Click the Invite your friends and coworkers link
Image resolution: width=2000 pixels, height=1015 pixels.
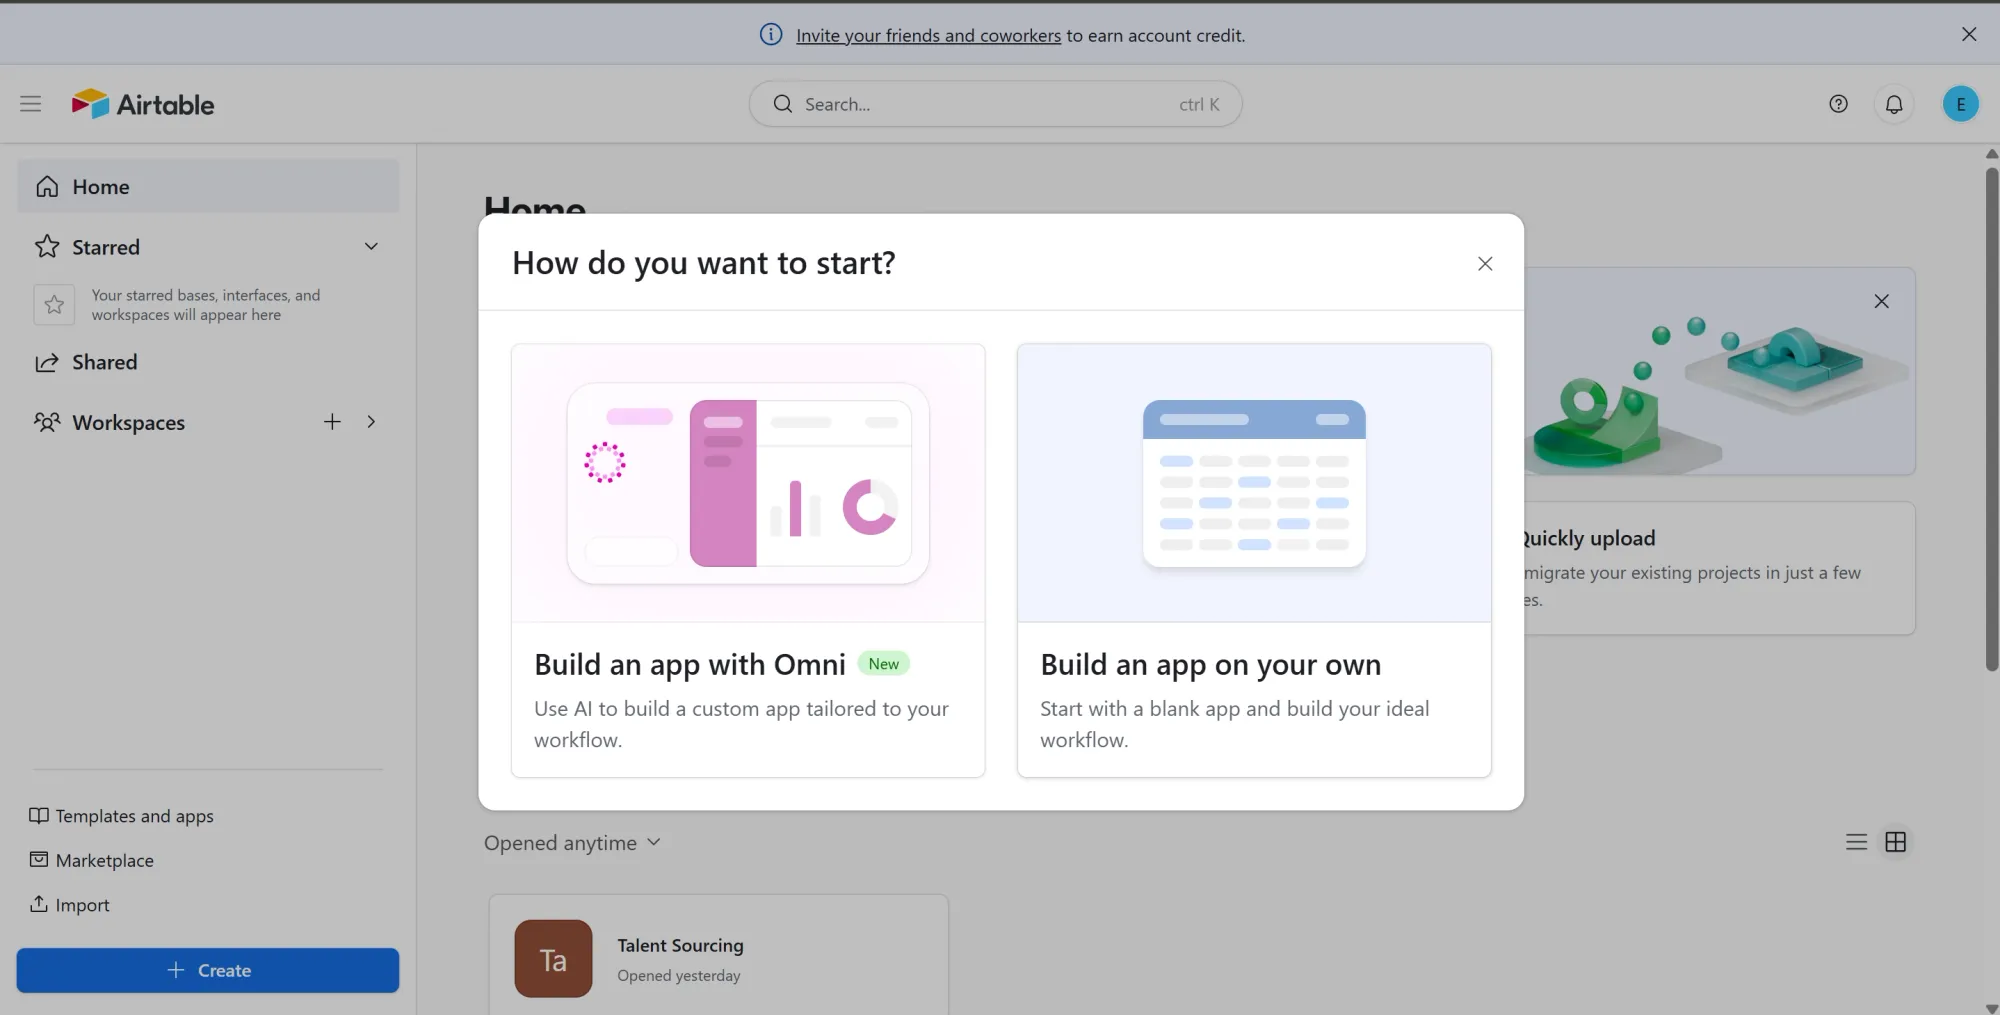coord(928,35)
